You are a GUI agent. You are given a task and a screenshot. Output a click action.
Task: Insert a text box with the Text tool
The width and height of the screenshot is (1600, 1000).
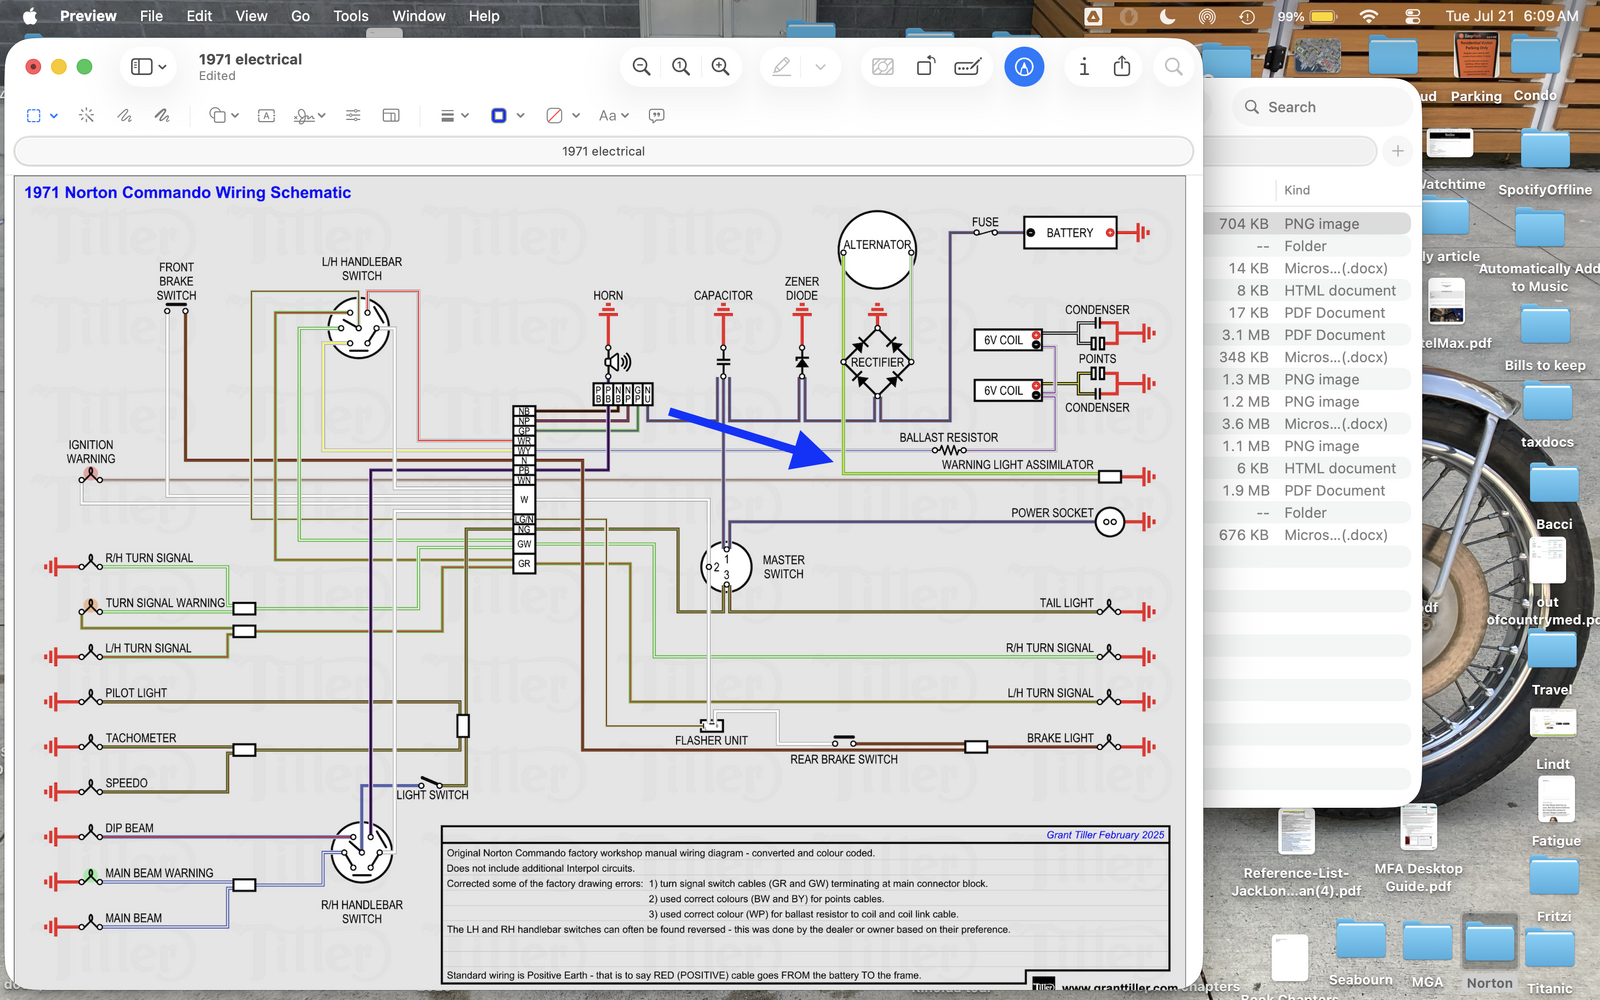pyautogui.click(x=266, y=116)
